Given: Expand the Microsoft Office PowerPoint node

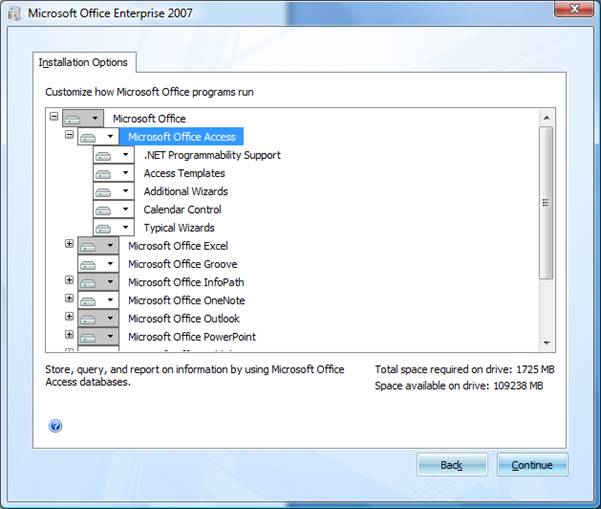Looking at the screenshot, I should pos(69,334).
